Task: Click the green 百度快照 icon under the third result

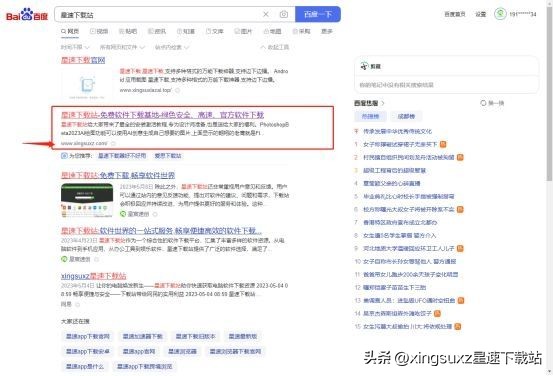Action: click(x=123, y=214)
